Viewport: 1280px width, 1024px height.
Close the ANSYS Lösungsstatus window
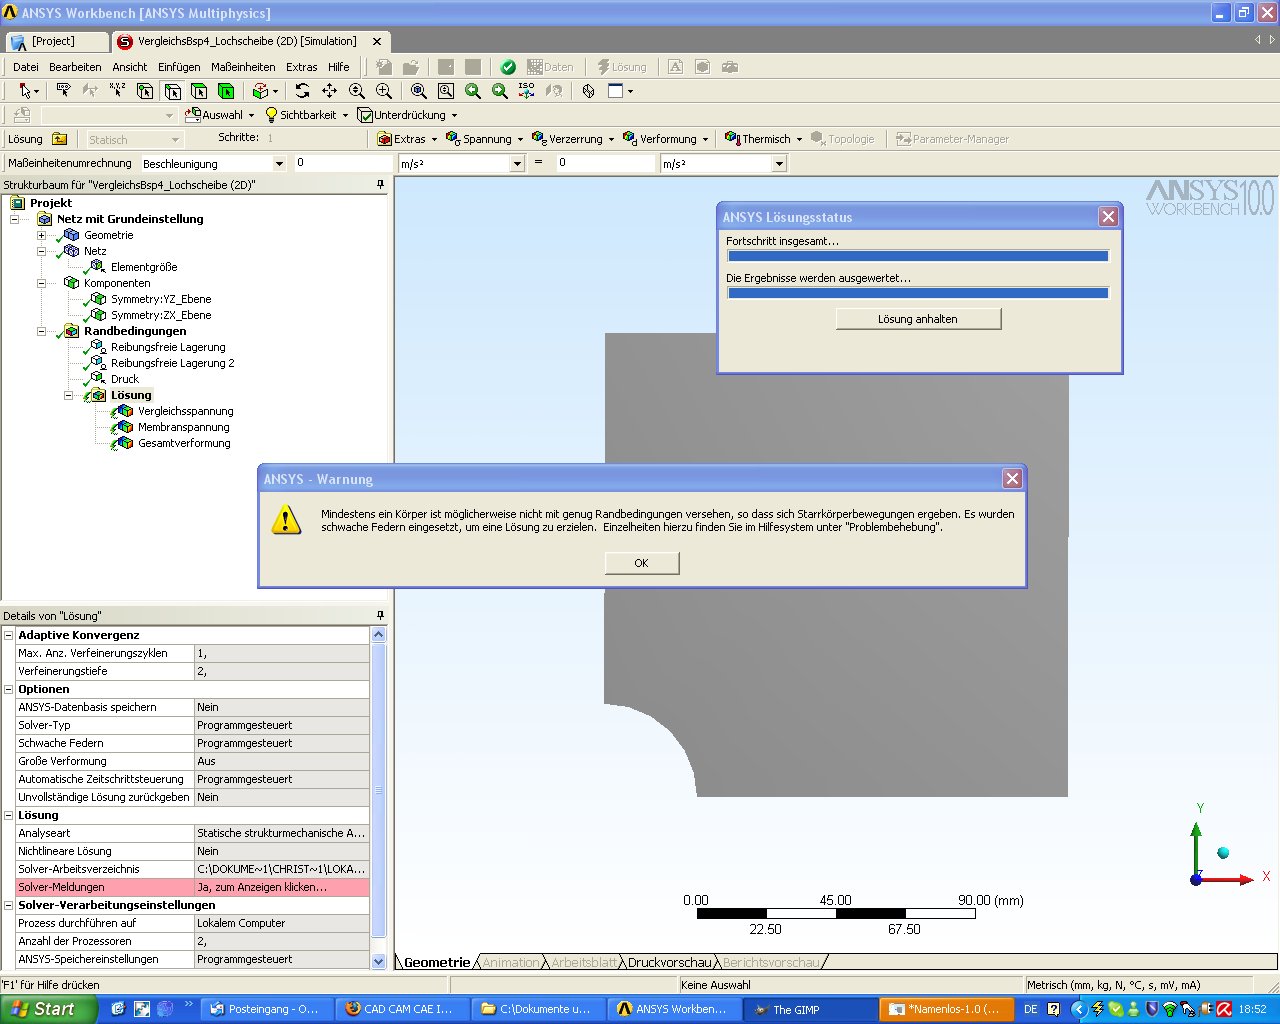tap(1108, 217)
